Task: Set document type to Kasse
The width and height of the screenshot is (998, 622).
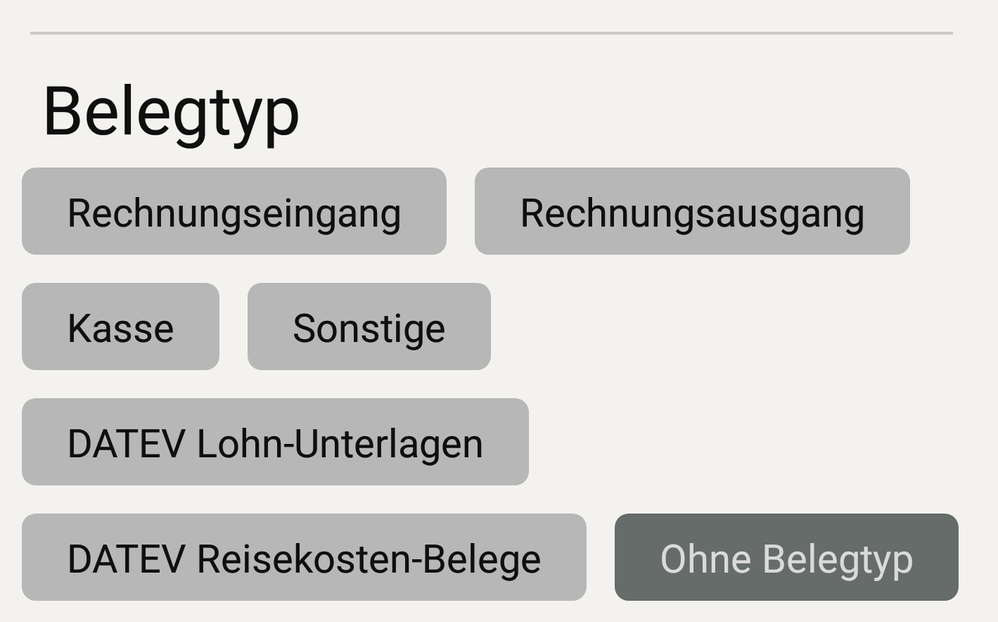Action: 120,327
